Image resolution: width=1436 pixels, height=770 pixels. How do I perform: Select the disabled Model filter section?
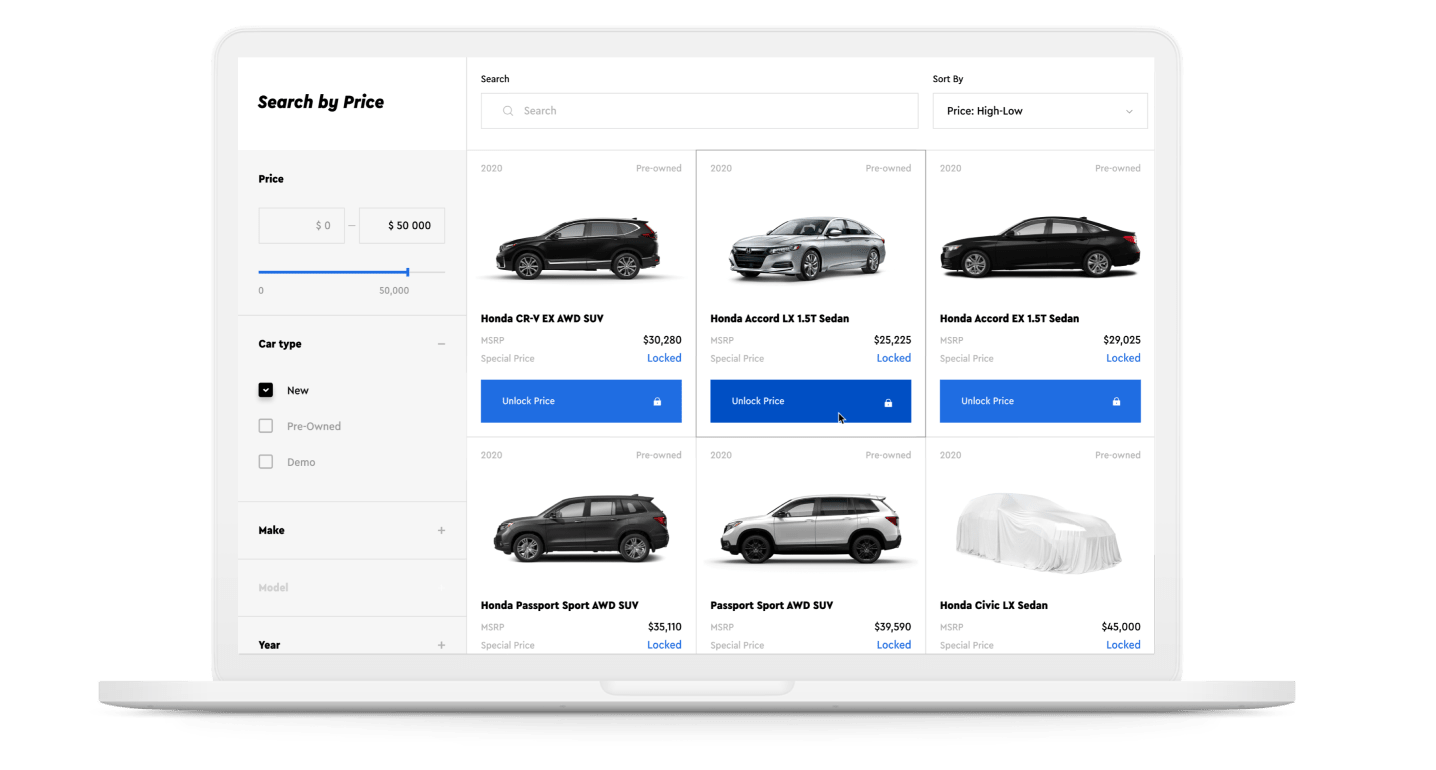(x=351, y=587)
